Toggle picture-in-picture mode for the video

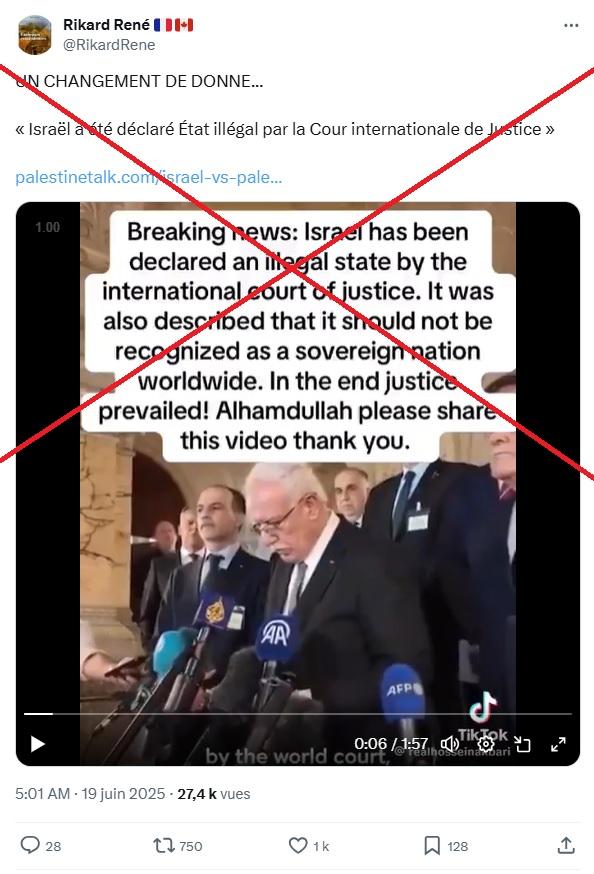522,744
